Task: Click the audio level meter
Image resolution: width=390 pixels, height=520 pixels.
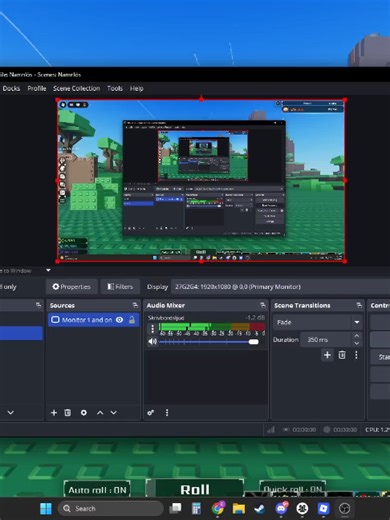Action: pyautogui.click(x=212, y=326)
